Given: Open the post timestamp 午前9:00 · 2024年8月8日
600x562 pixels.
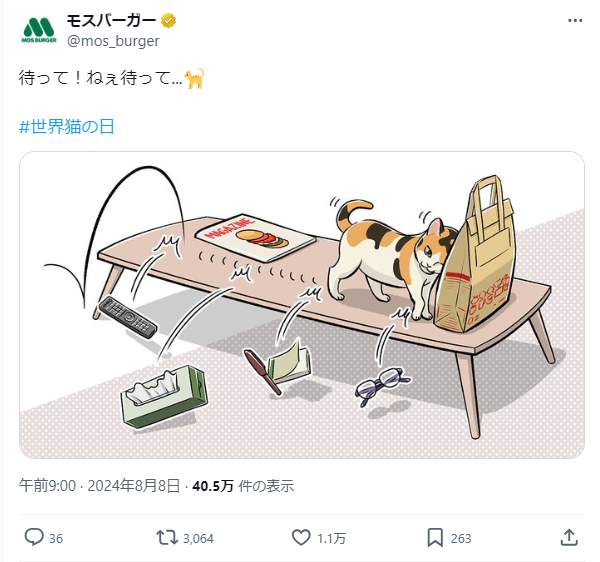Looking at the screenshot, I should tap(99, 486).
